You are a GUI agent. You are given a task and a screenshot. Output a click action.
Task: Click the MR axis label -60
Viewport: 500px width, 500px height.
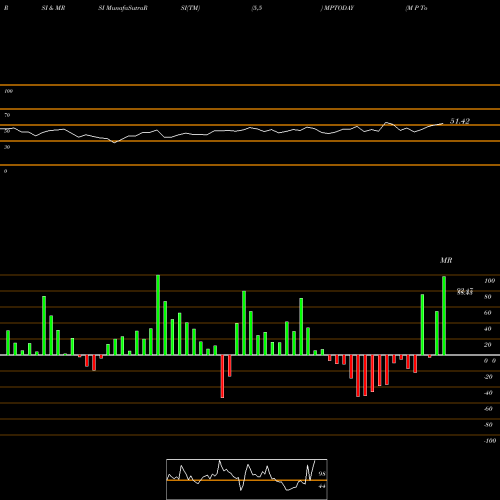click(x=488, y=409)
